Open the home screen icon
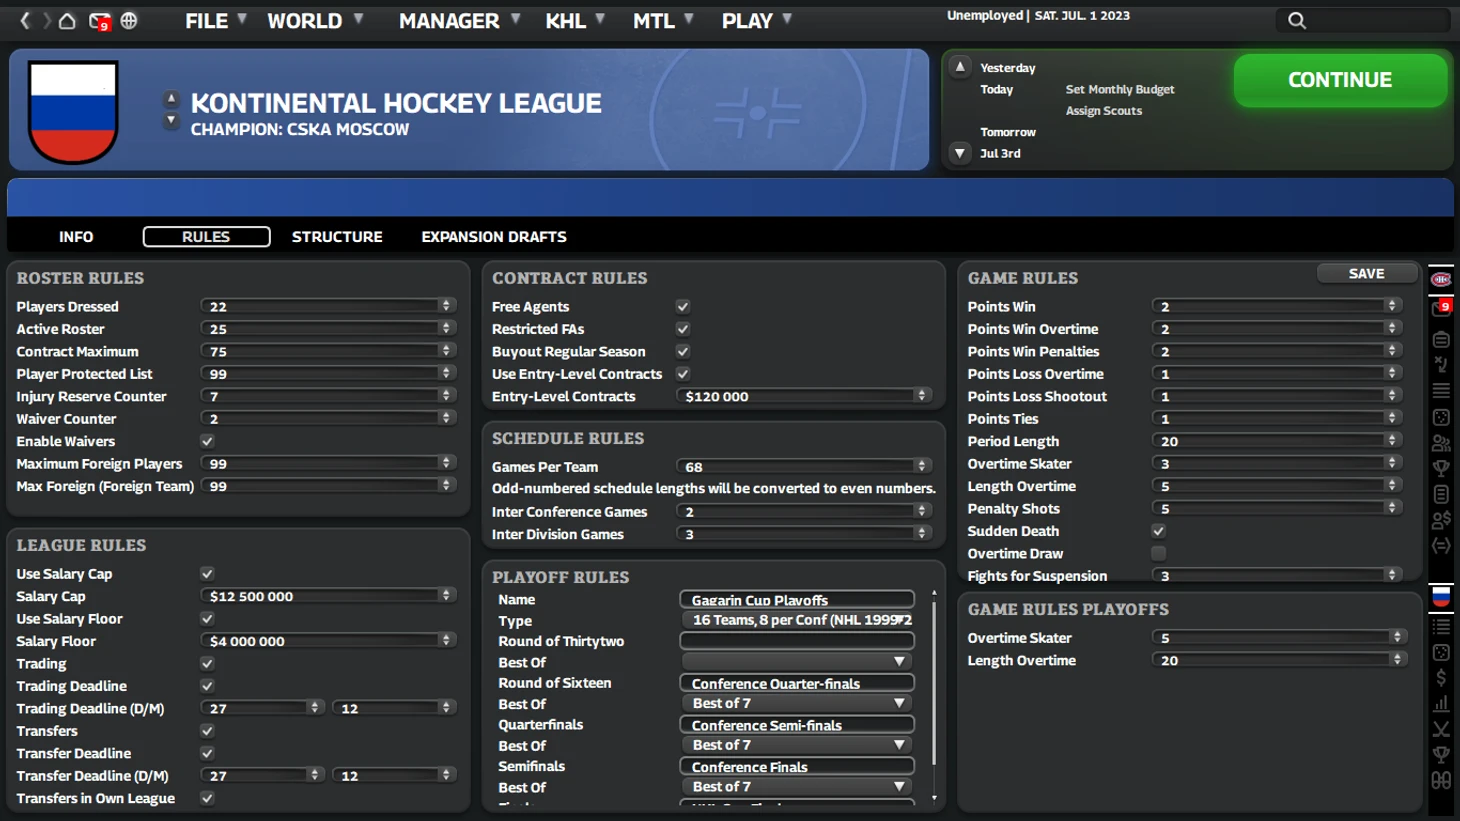This screenshot has width=1460, height=821. [67, 20]
